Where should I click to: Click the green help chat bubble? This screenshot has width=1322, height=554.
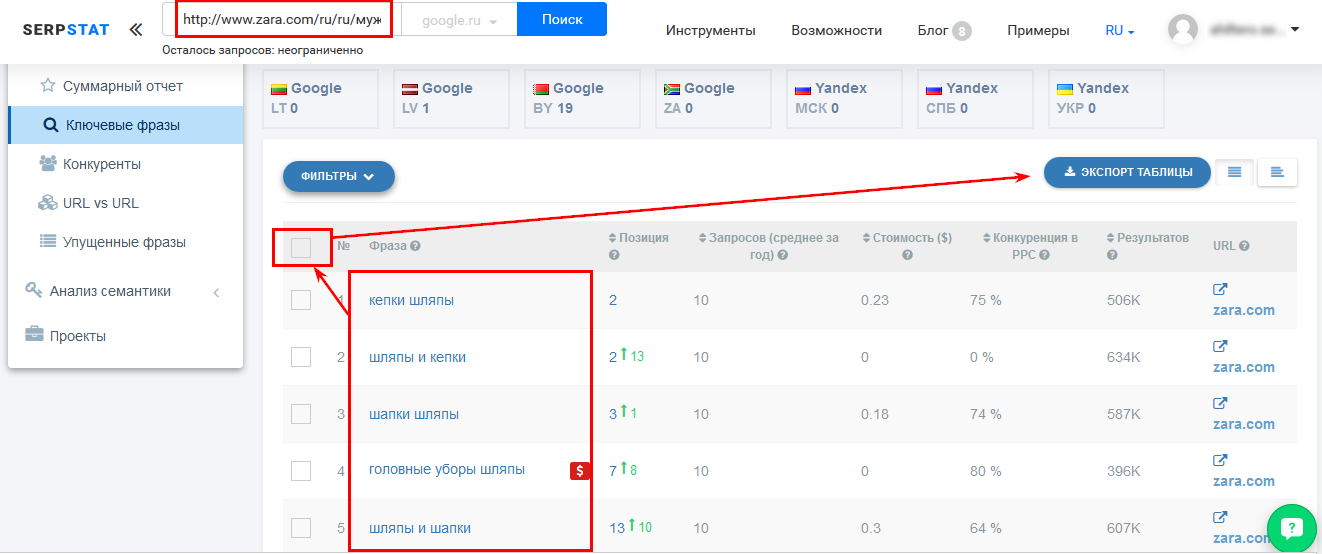tap(1292, 528)
